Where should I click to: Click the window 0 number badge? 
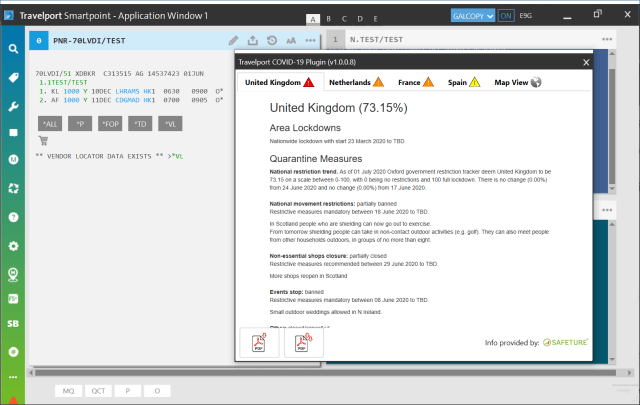(39, 40)
